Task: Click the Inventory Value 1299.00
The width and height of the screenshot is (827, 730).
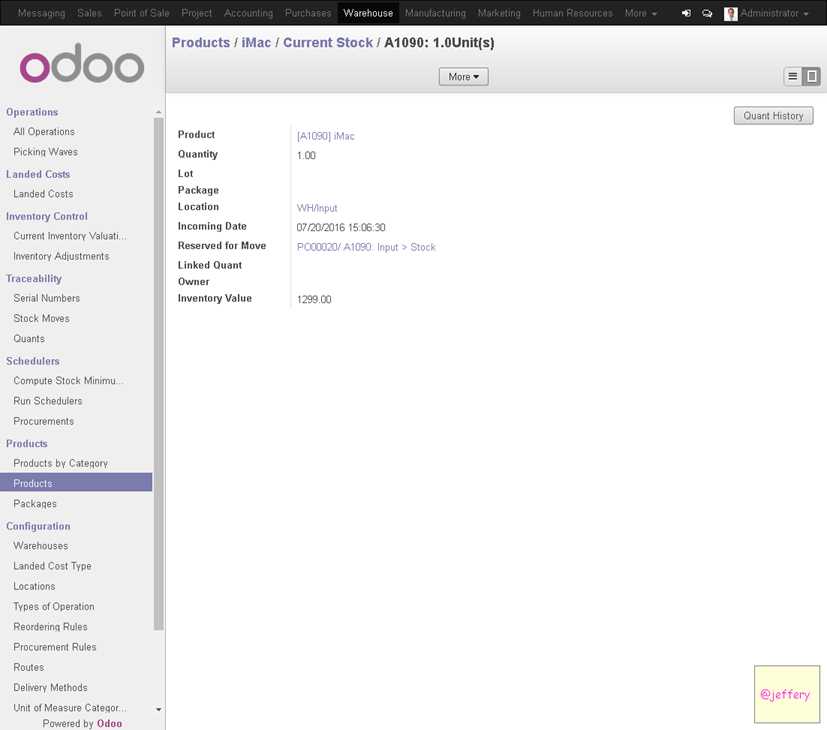Action: coord(314,300)
